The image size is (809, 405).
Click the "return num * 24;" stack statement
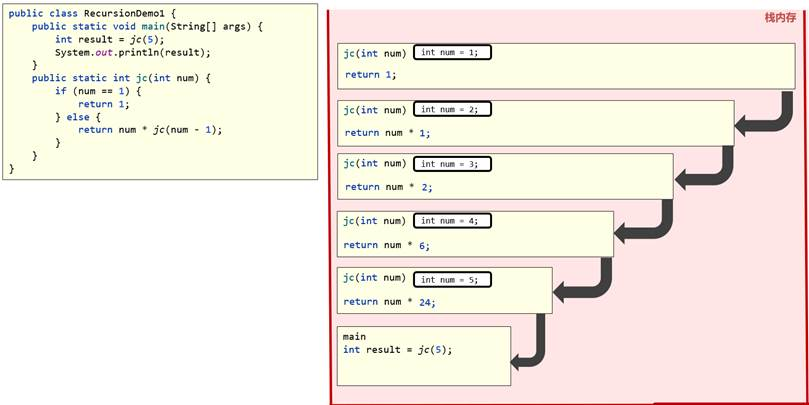pos(390,302)
